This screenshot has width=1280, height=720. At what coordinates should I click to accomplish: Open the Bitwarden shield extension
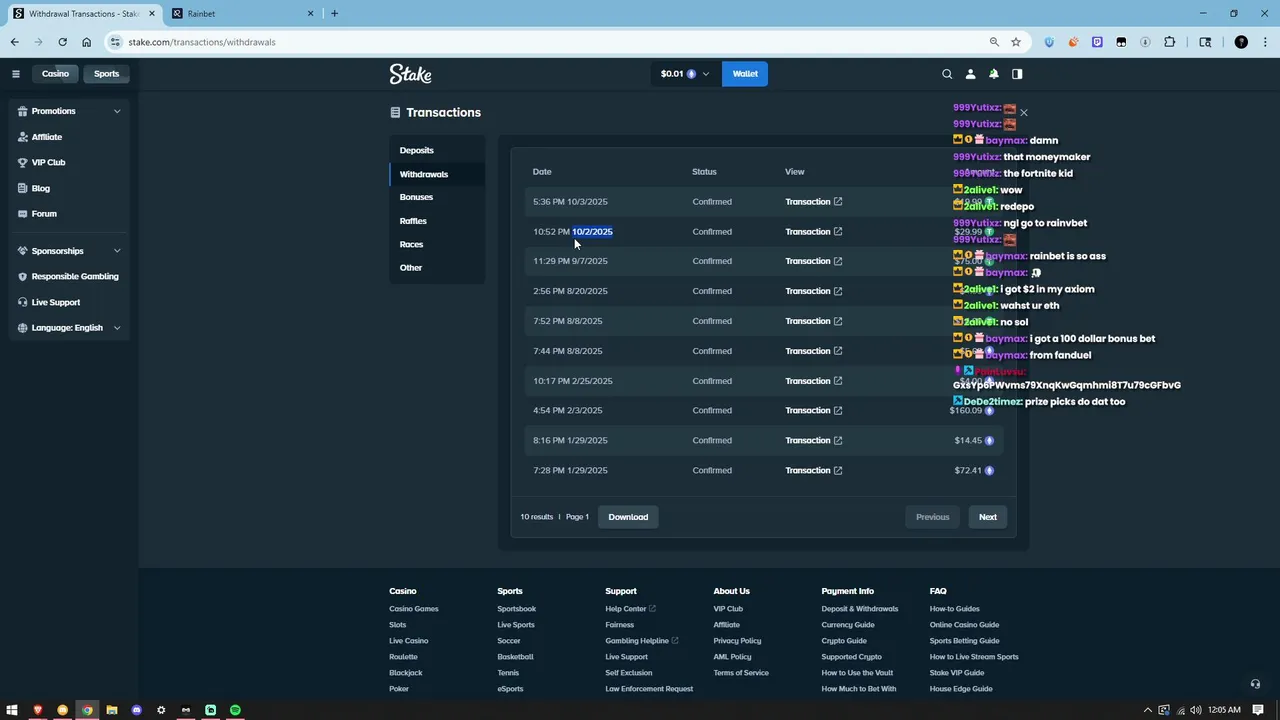1049,42
